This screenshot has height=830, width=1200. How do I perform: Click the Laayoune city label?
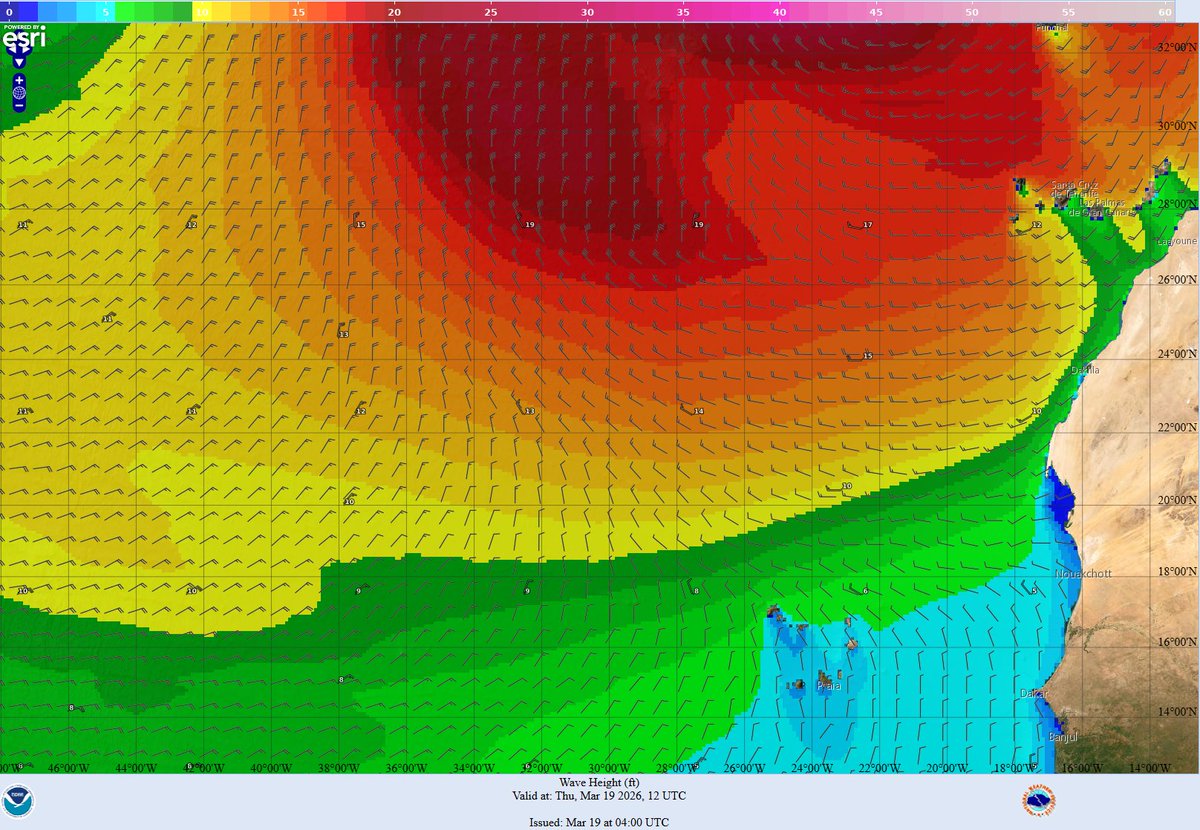click(x=1176, y=241)
